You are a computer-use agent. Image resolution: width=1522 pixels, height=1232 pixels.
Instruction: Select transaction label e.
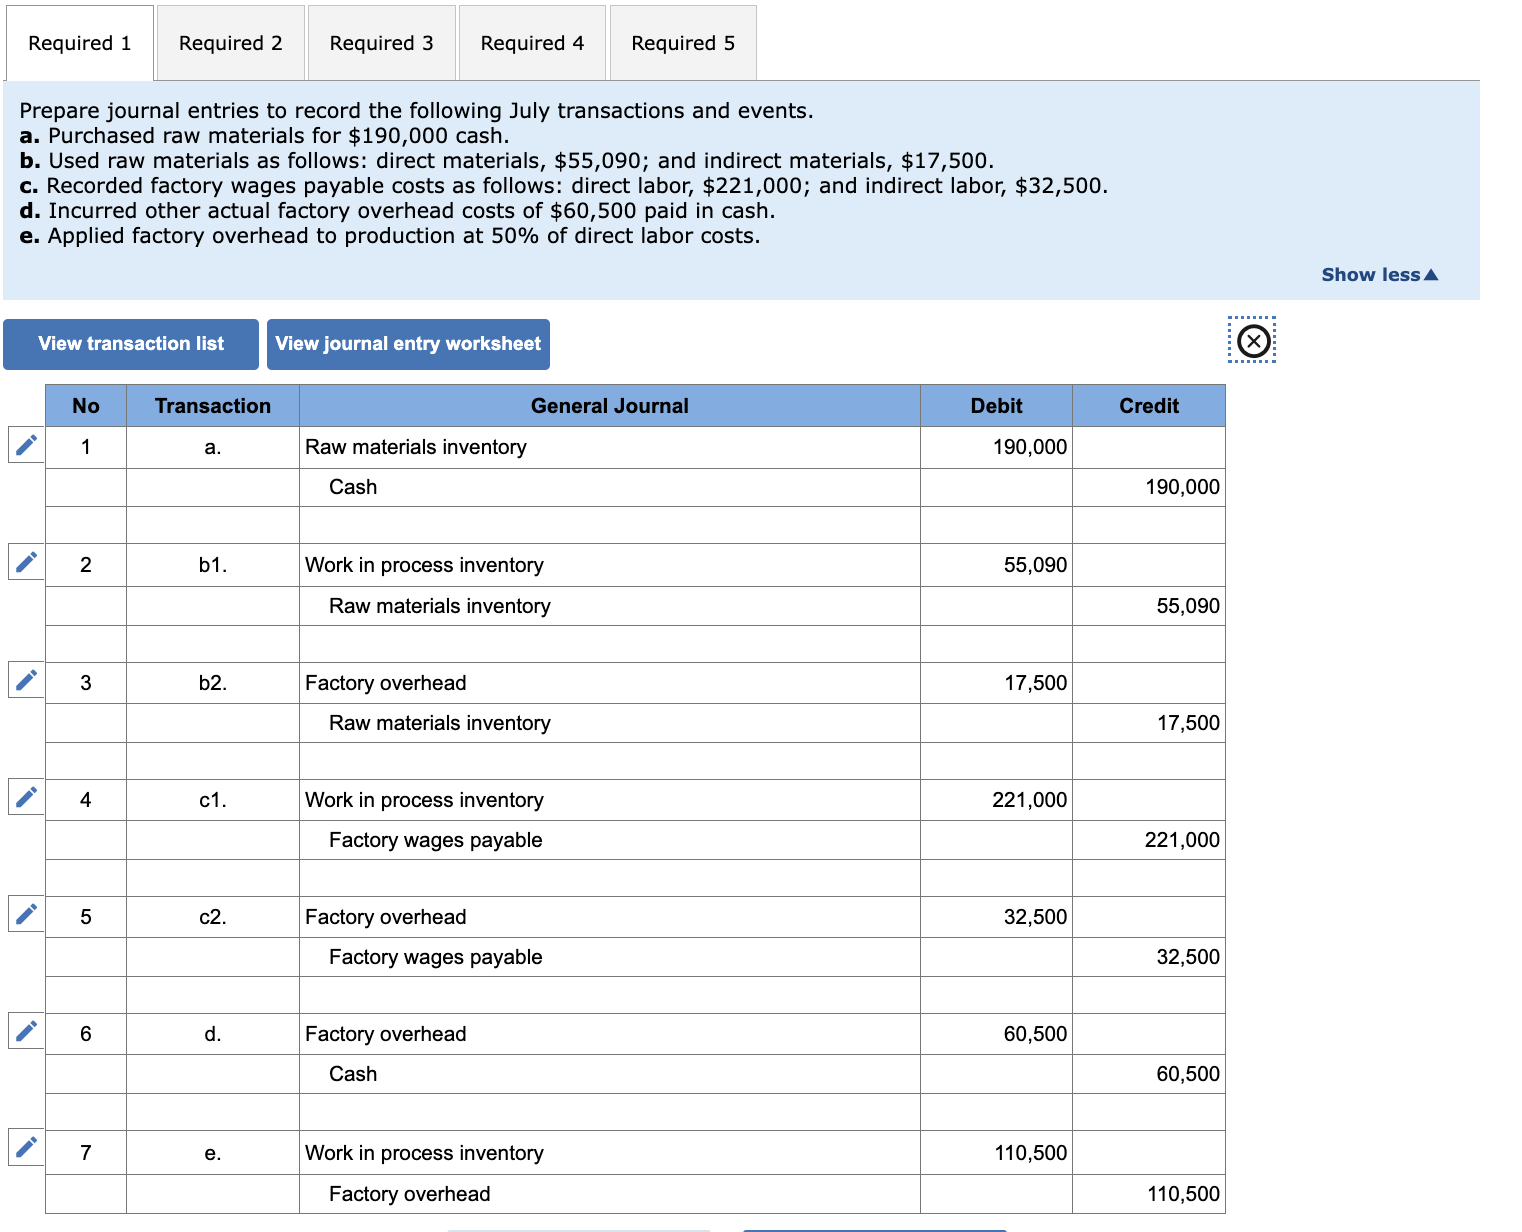pos(213,1153)
